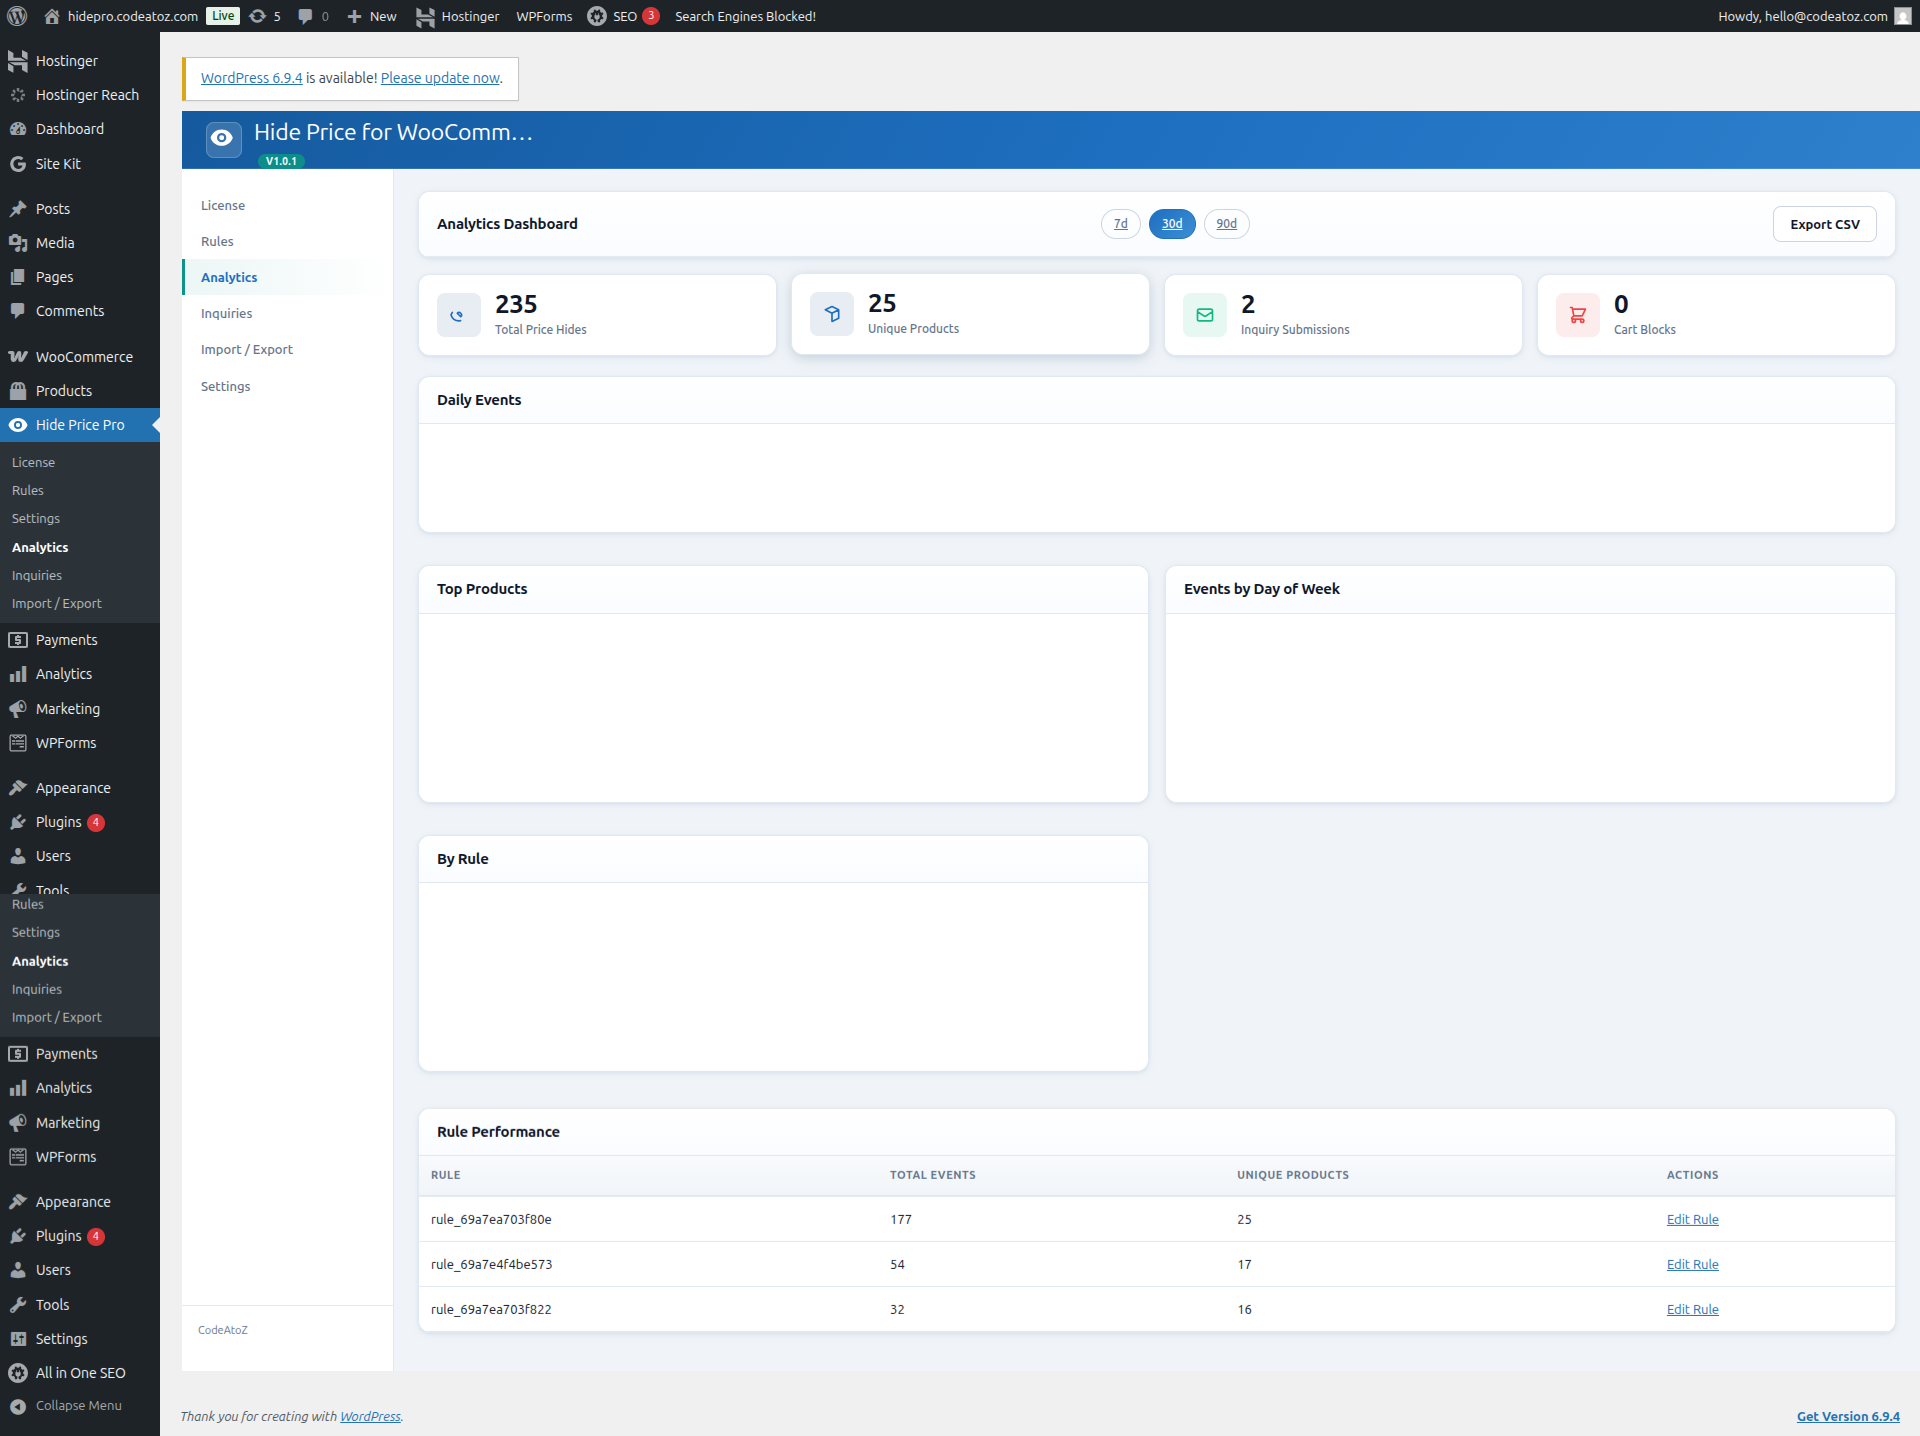1920x1436 pixels.
Task: Click Edit Rule for rule_69a7e4f4be573
Action: coord(1692,1264)
